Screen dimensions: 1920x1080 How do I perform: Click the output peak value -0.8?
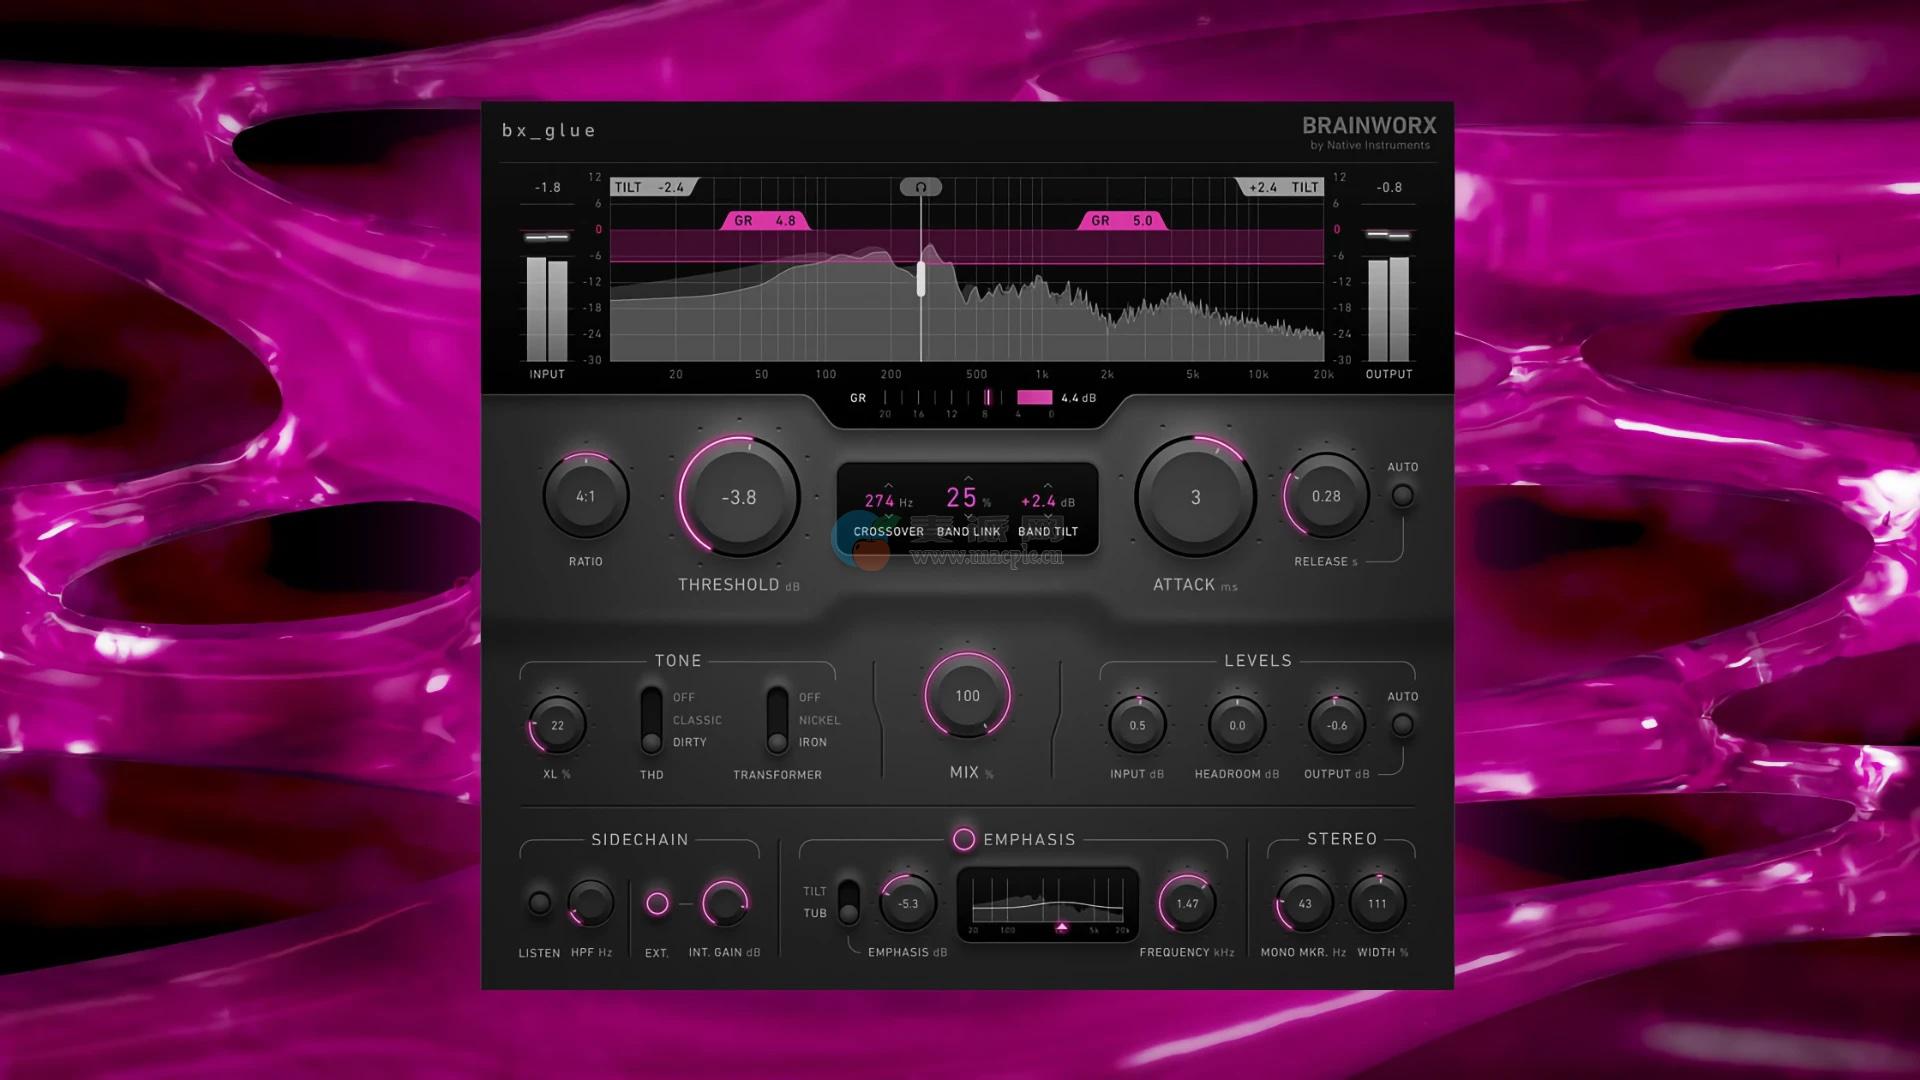(x=1389, y=187)
